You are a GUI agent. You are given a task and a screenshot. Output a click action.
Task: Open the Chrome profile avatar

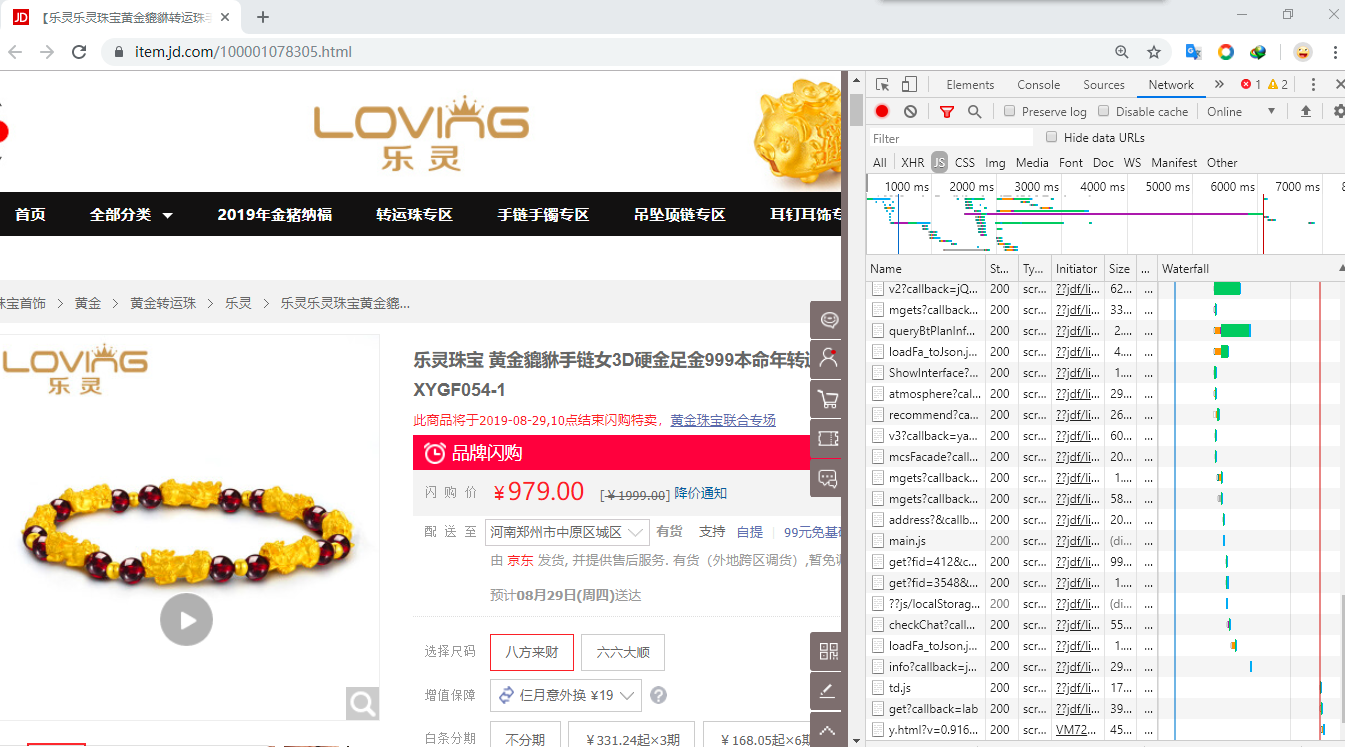click(x=1302, y=52)
